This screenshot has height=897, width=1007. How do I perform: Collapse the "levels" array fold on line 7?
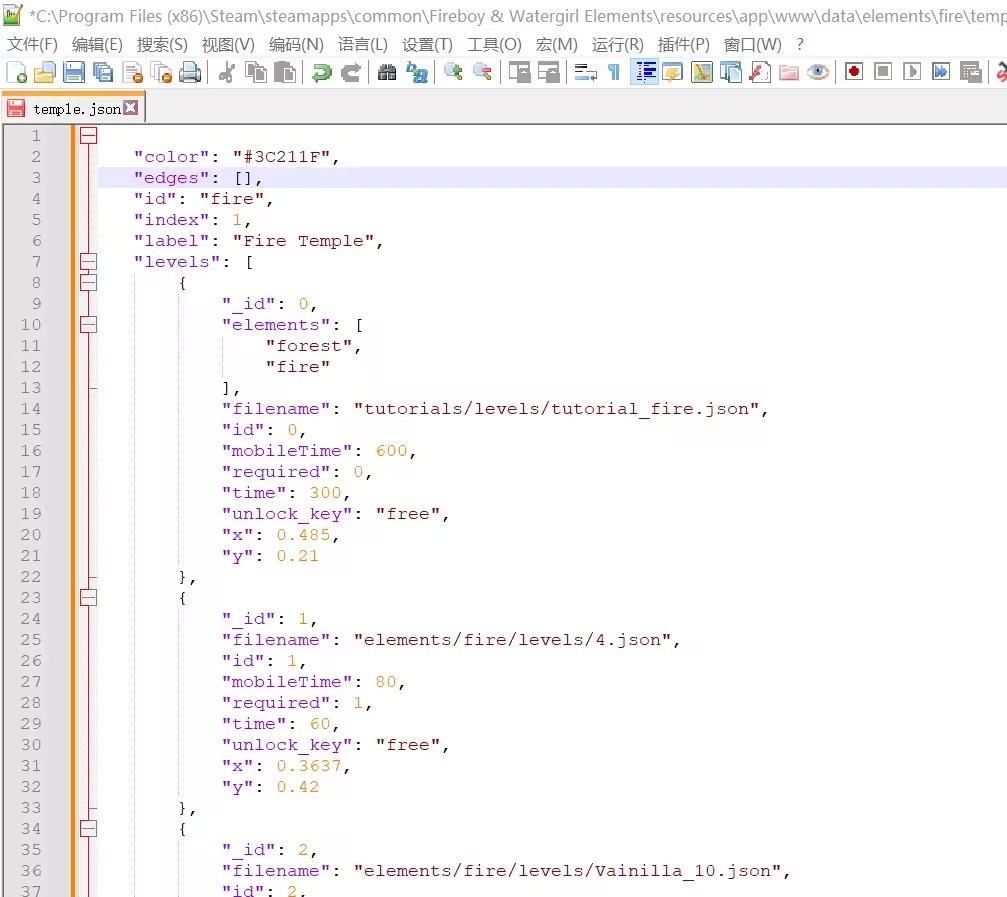[89, 261]
